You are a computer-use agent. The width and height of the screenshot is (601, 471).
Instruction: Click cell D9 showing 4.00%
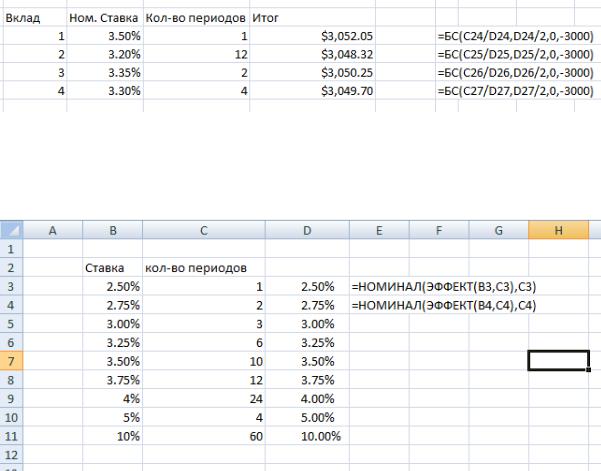pyautogui.click(x=307, y=399)
